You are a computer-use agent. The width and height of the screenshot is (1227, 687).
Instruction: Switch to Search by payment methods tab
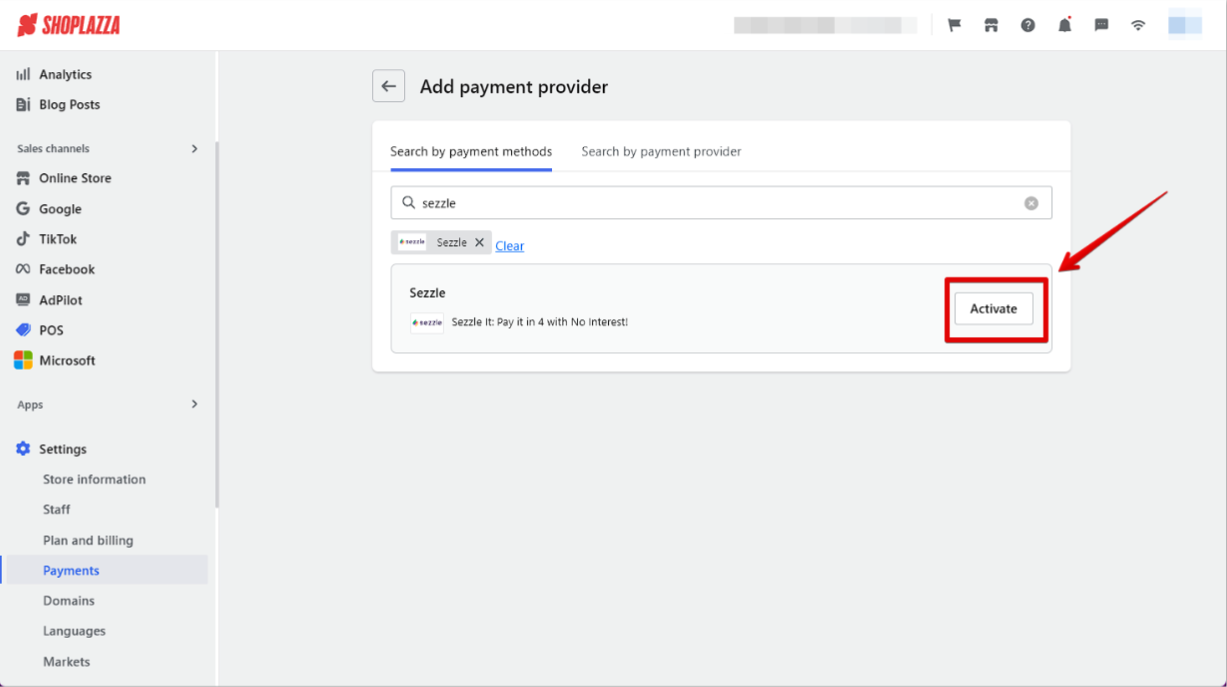[x=471, y=151]
